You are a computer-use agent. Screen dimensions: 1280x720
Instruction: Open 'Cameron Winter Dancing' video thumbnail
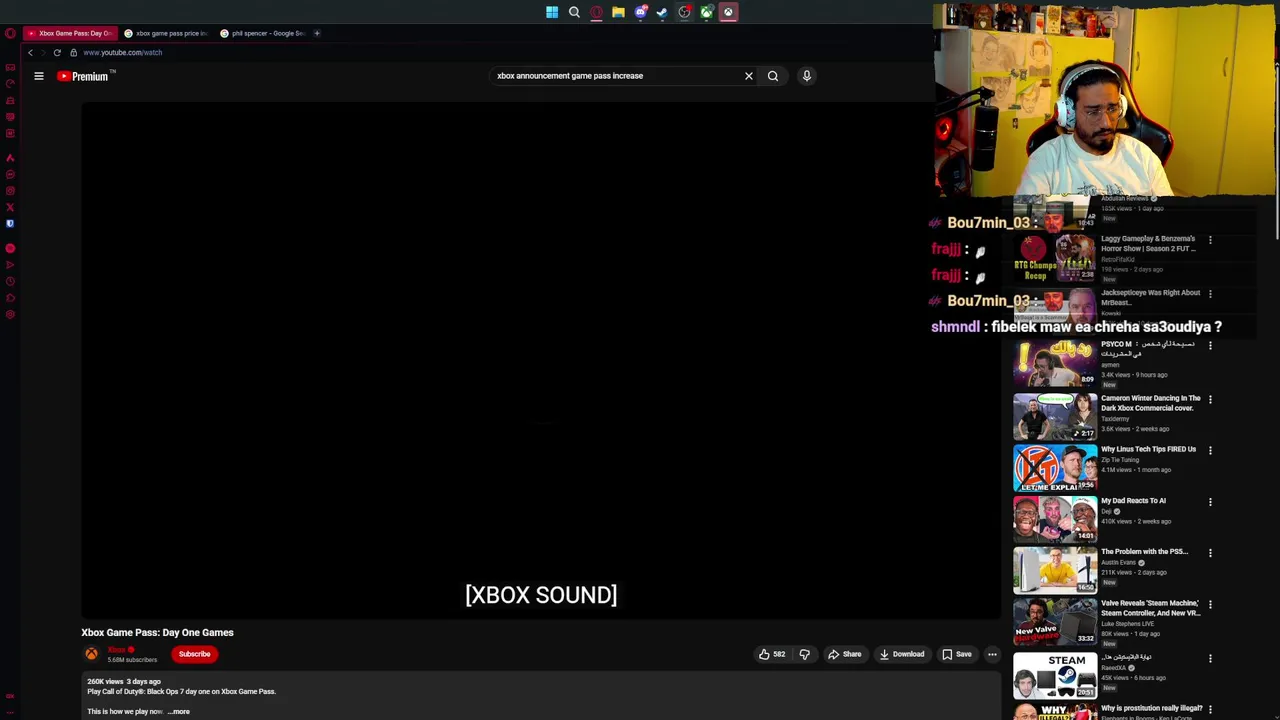[x=1055, y=416]
